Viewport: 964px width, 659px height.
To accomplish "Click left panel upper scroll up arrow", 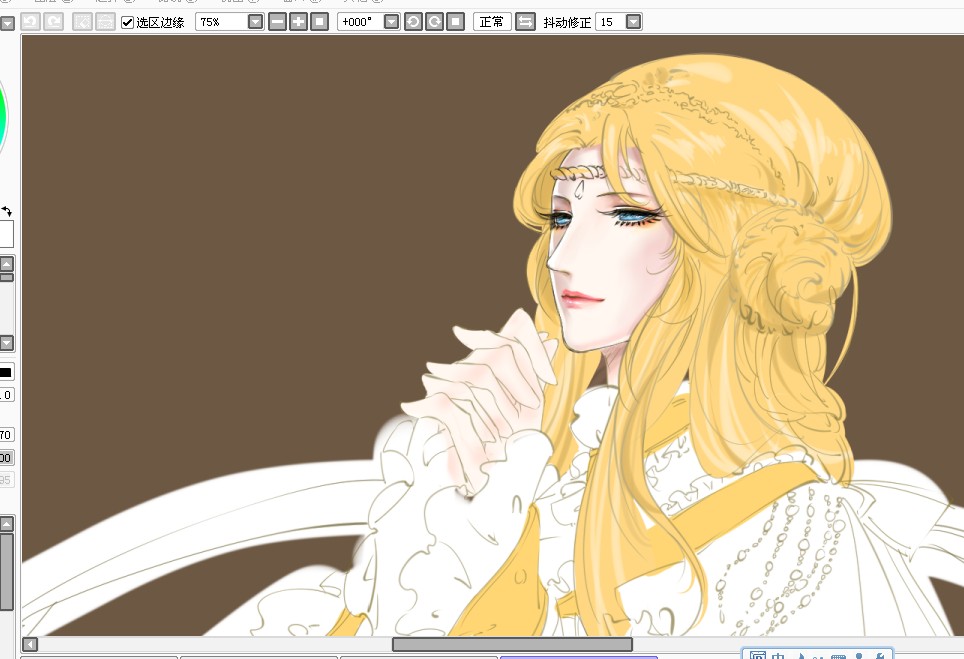I will [6, 264].
